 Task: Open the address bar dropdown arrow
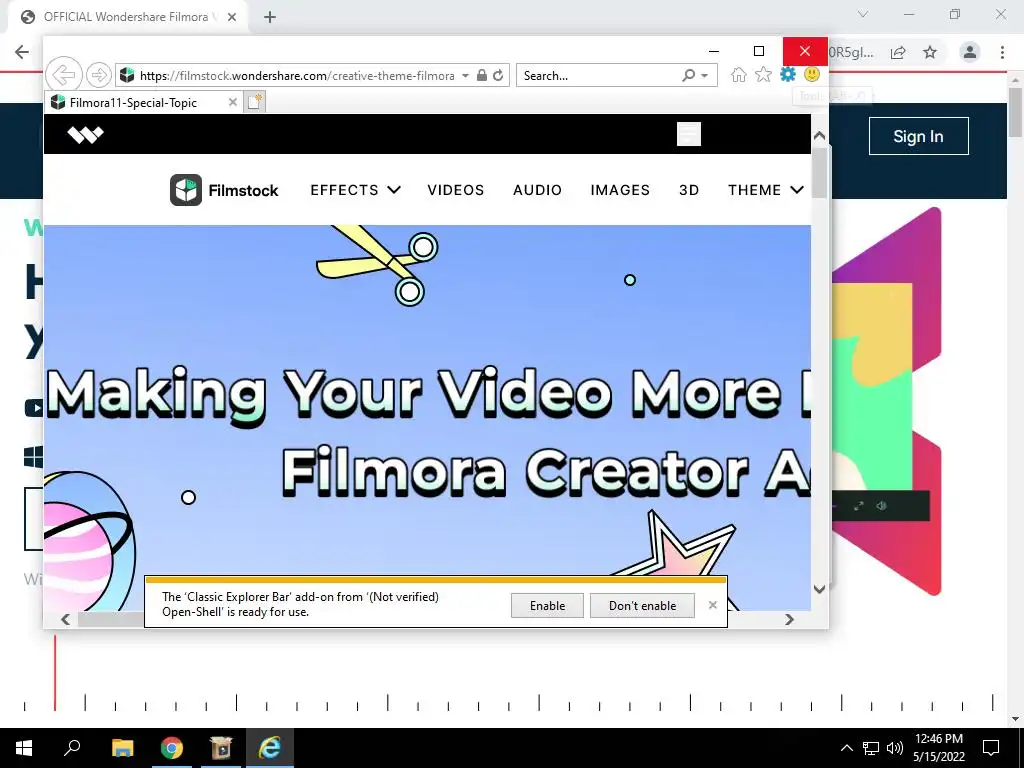465,76
